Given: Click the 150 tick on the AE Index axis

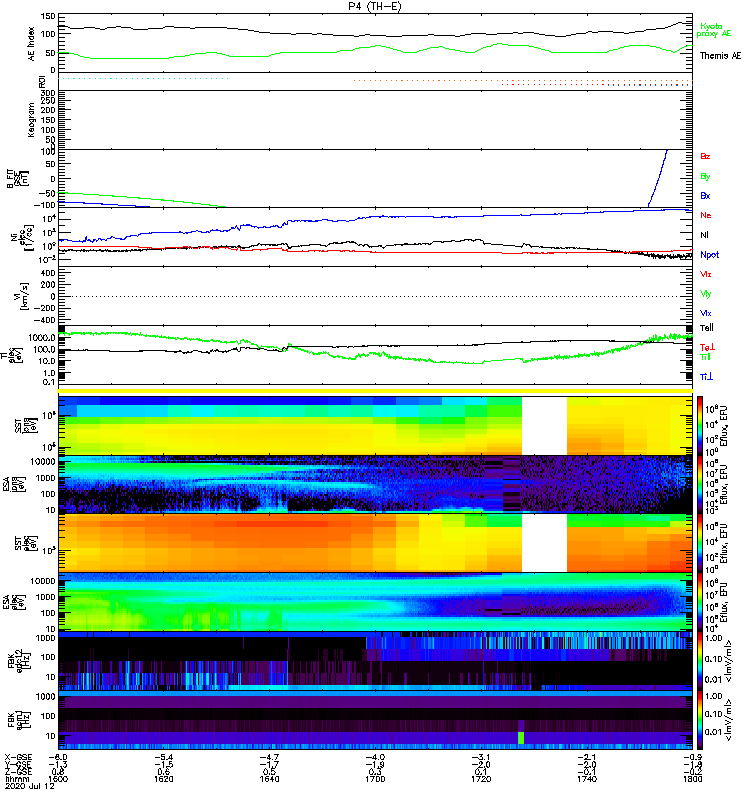Looking at the screenshot, I should [x=48, y=17].
